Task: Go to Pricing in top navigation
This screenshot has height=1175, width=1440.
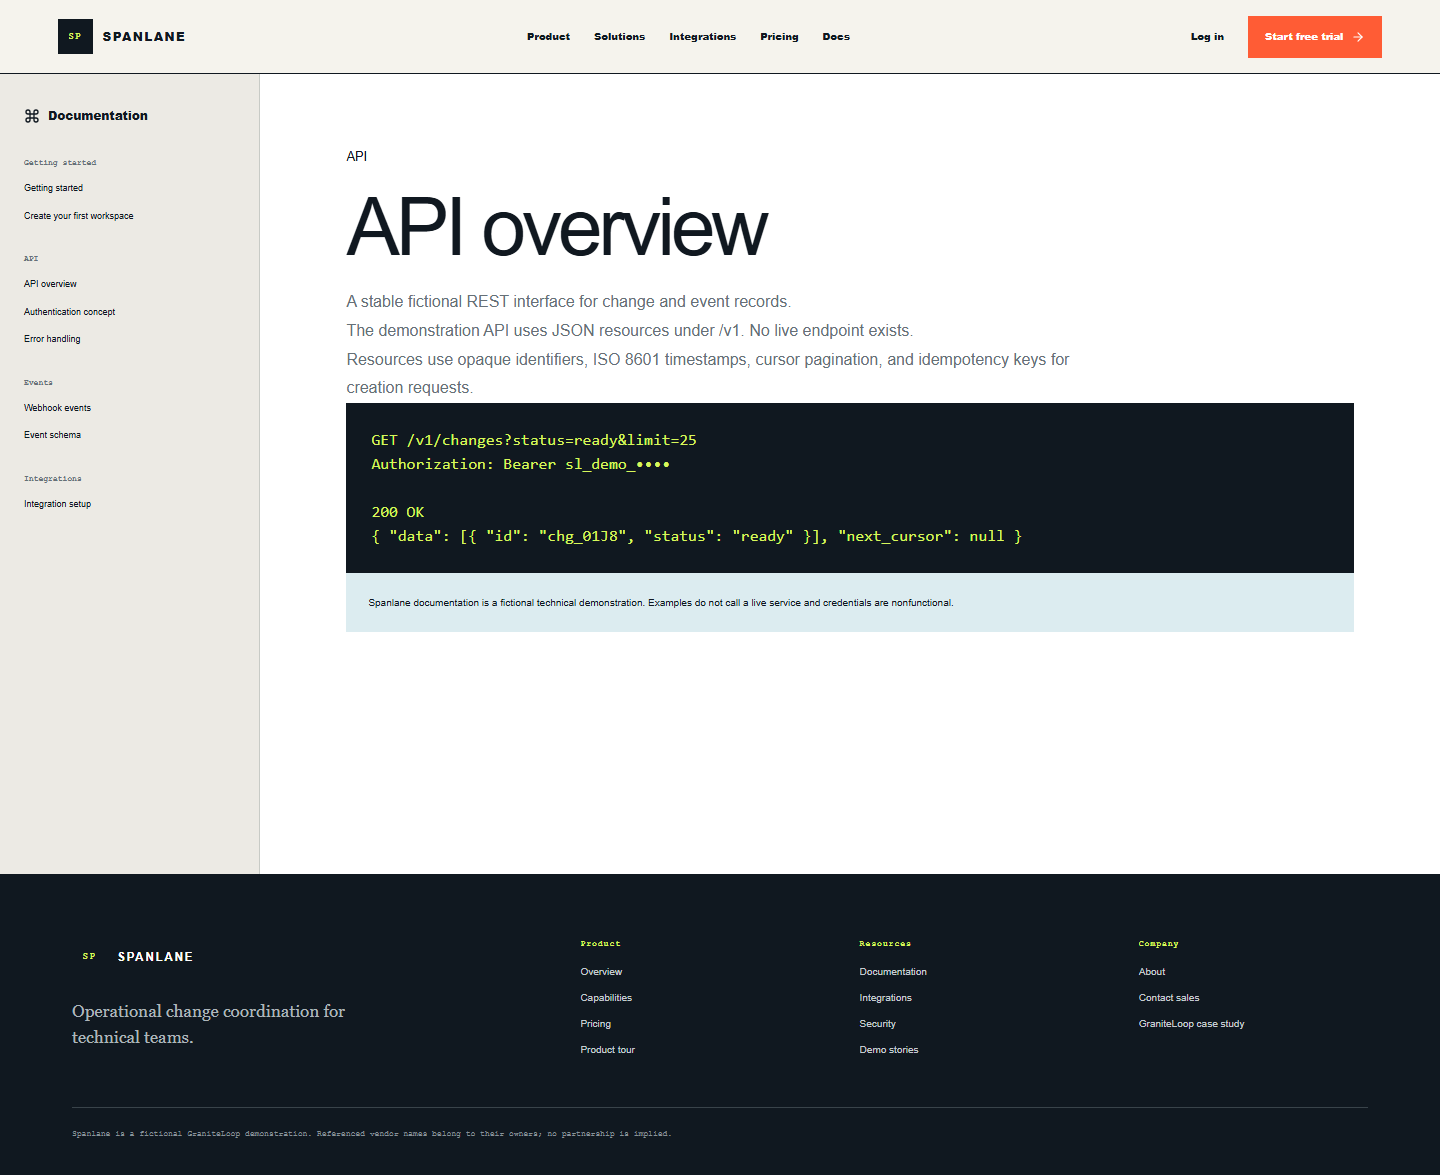Action: pos(779,37)
